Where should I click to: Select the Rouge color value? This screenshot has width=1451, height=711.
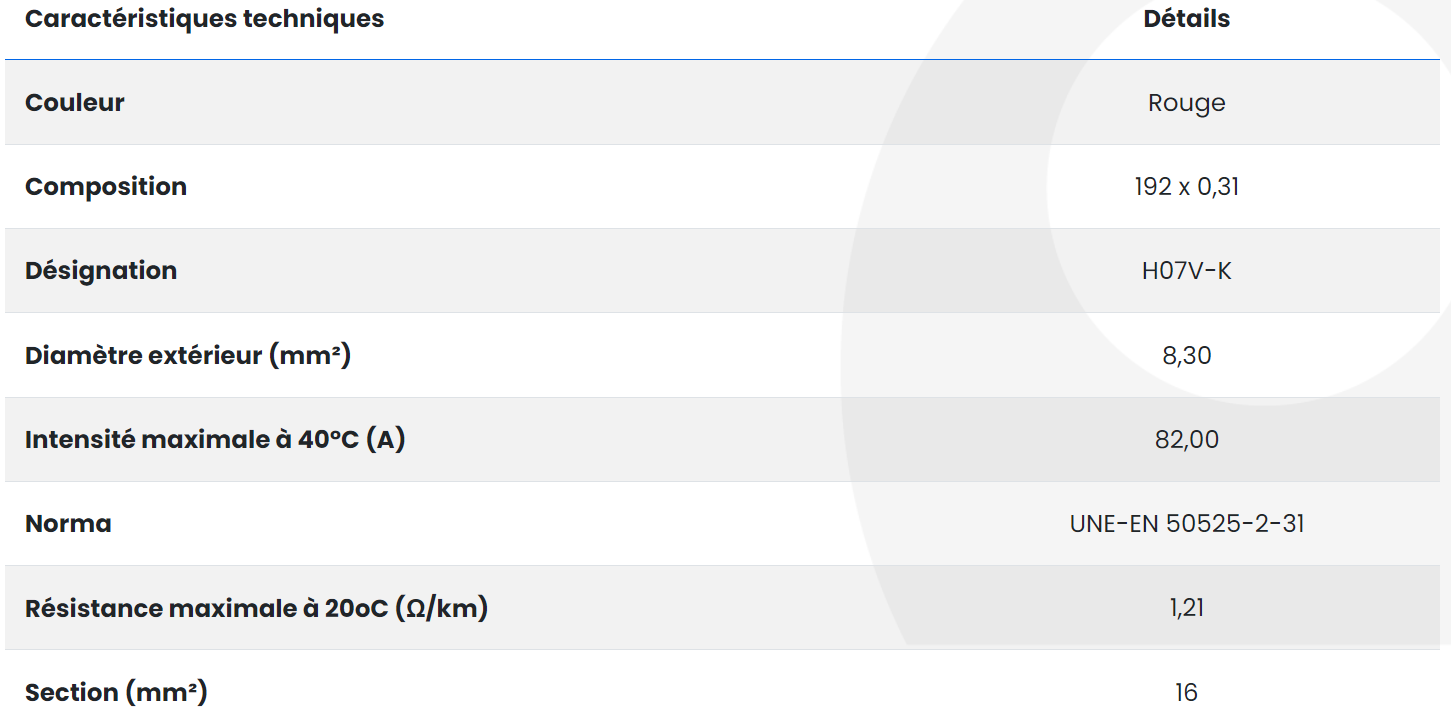click(x=1187, y=103)
